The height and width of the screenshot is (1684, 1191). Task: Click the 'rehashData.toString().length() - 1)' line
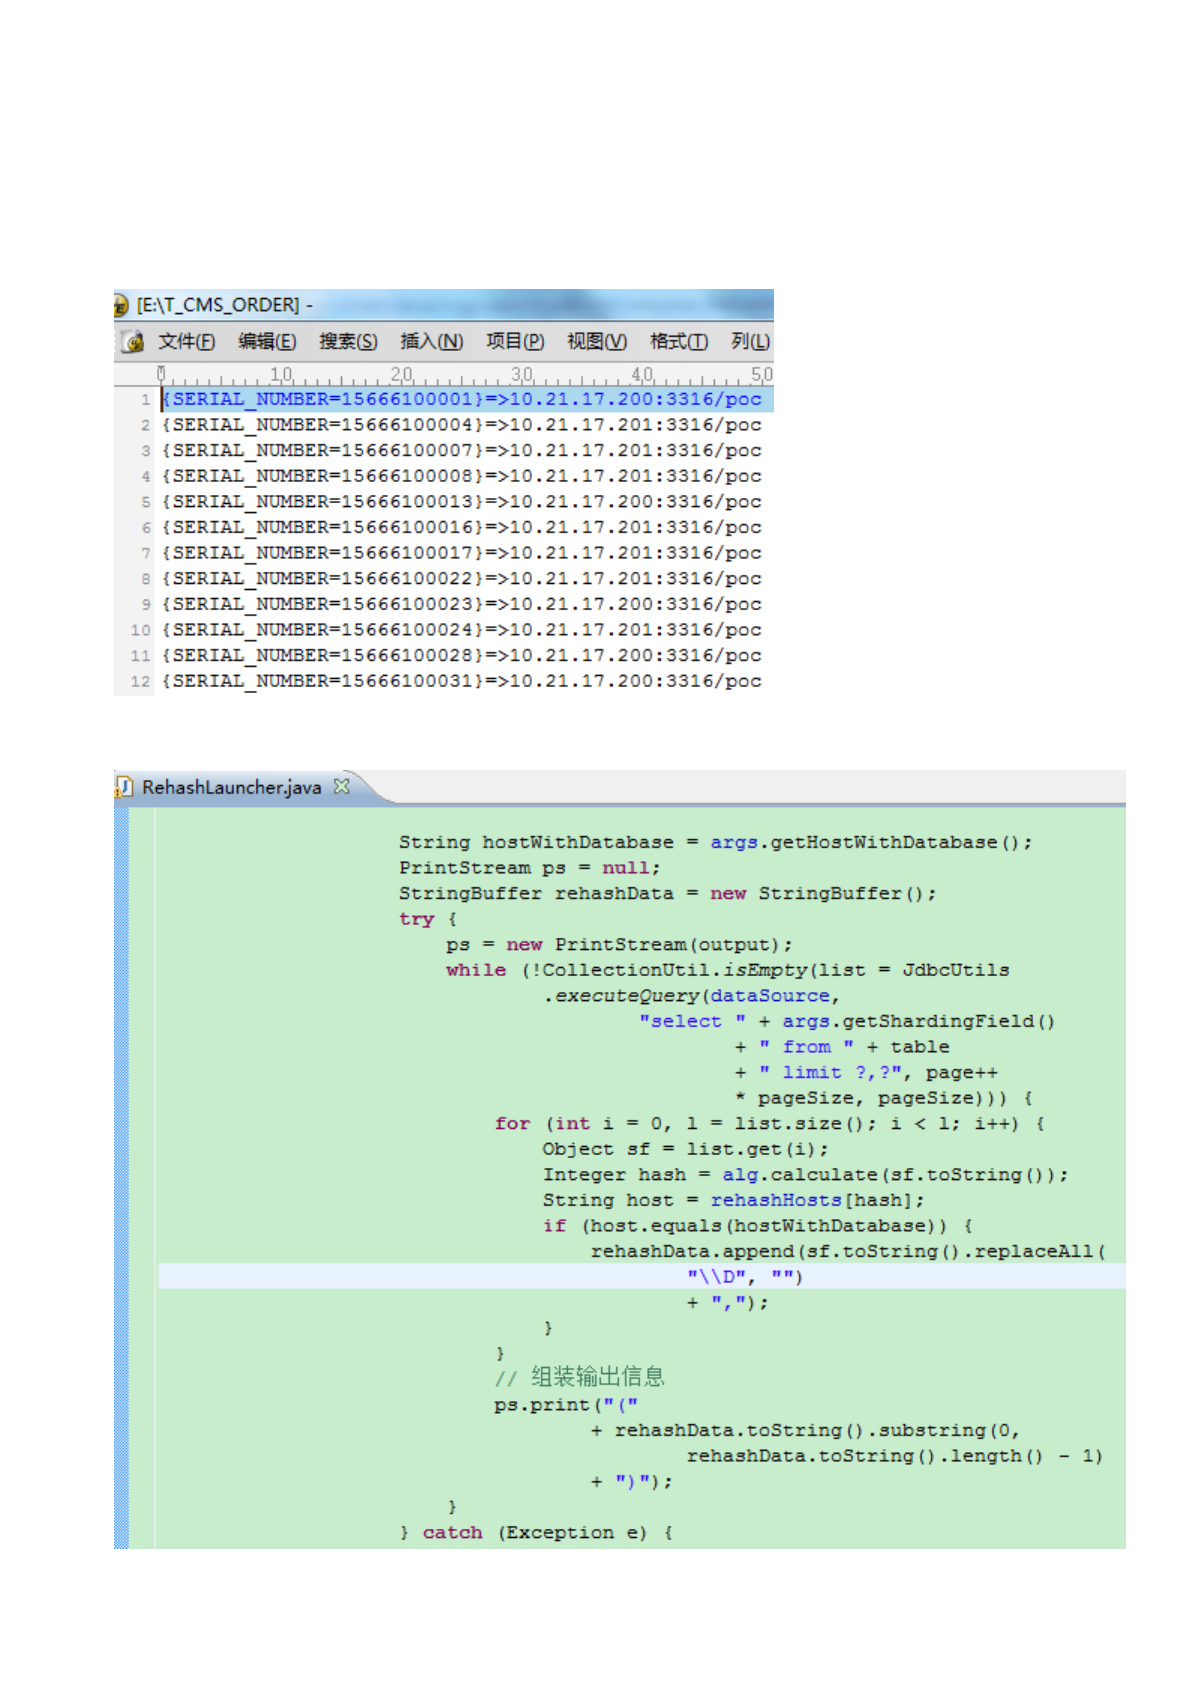coord(894,1456)
